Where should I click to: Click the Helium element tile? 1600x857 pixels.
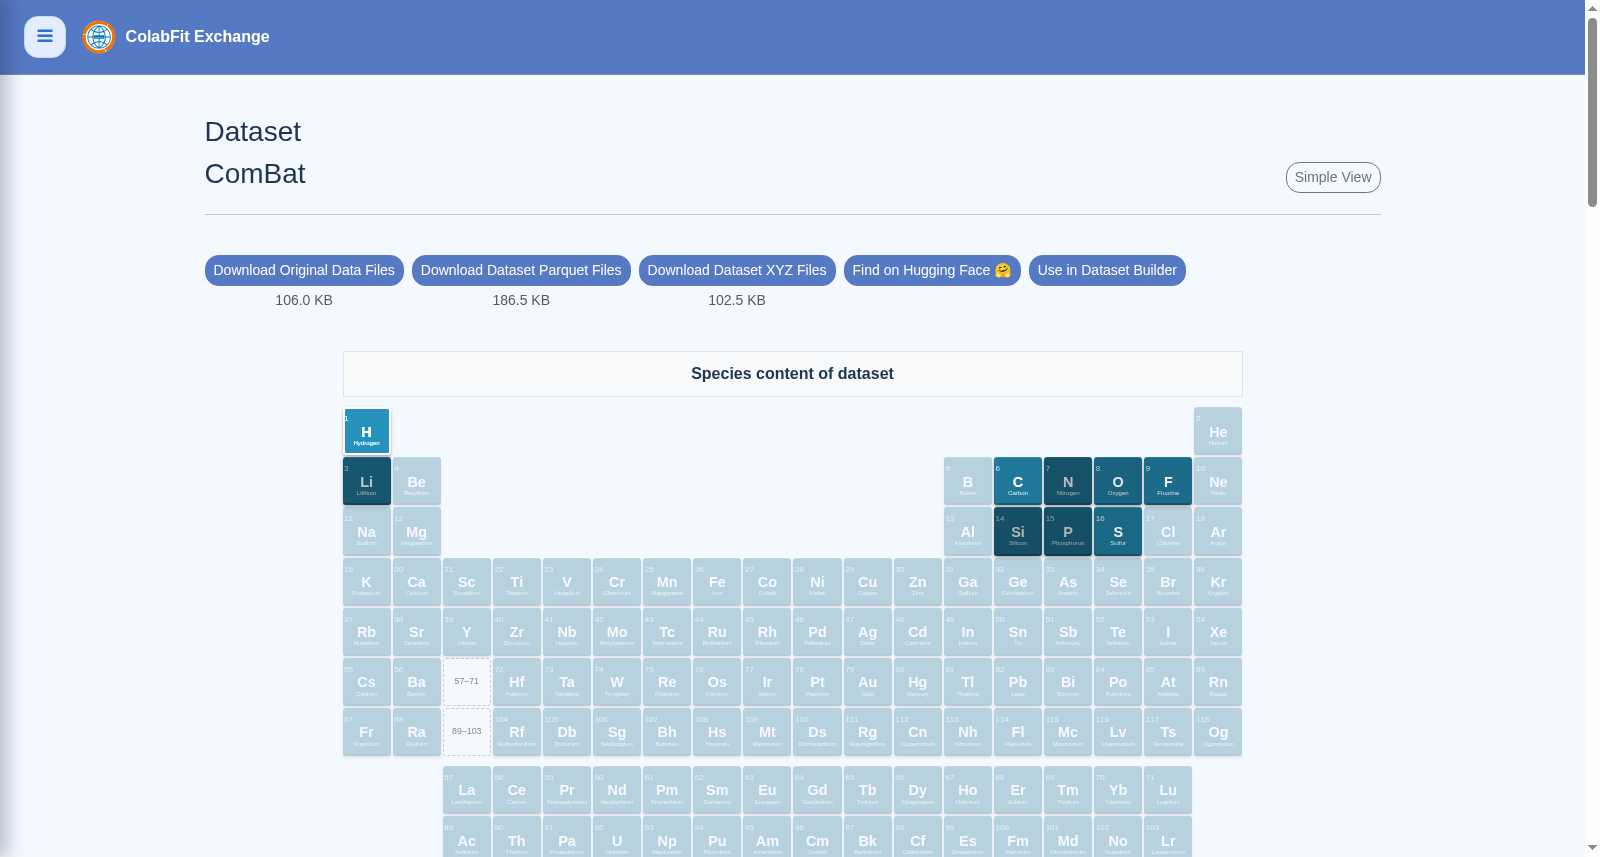tap(1218, 432)
